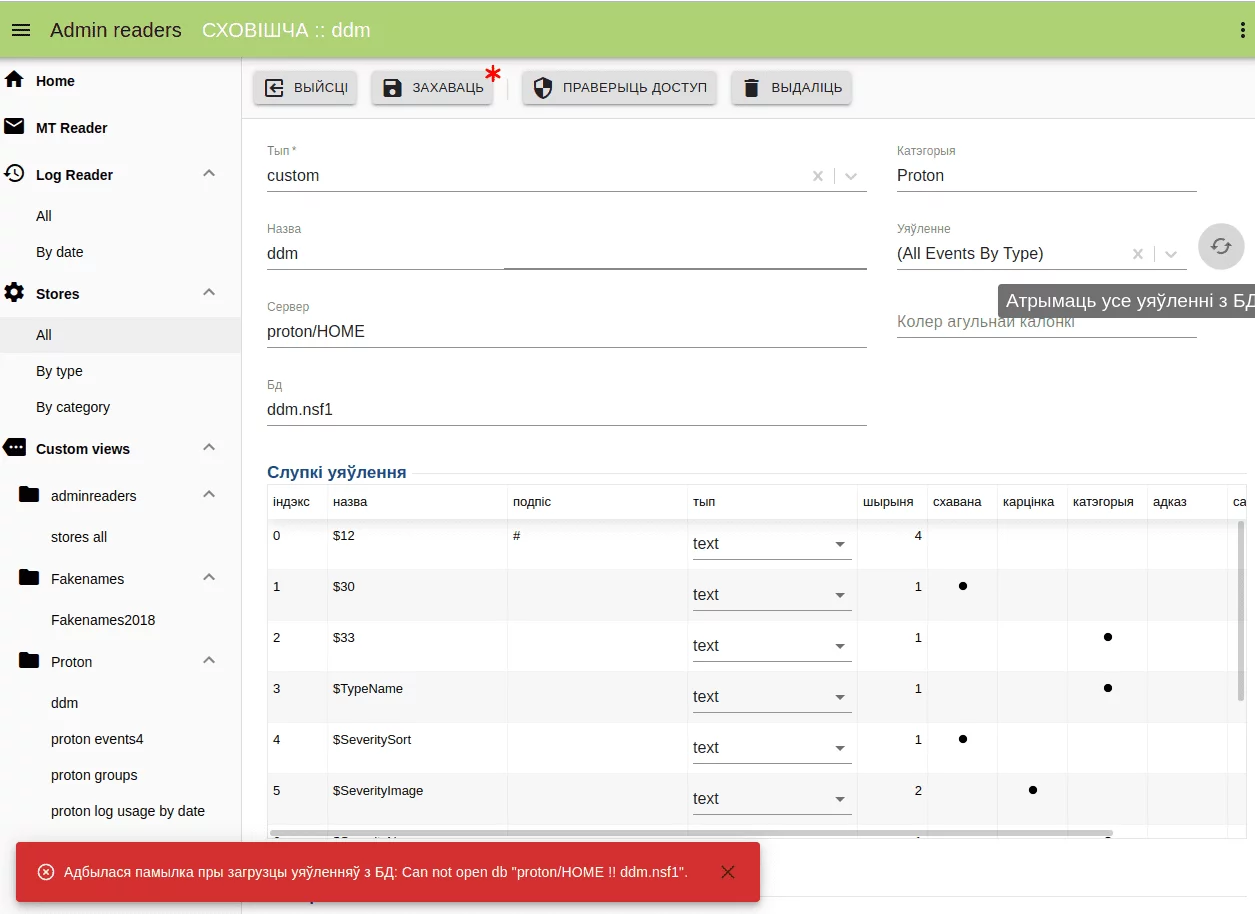This screenshot has height=914, width=1255.
Task: Select By category under Stores
Action: (x=73, y=407)
